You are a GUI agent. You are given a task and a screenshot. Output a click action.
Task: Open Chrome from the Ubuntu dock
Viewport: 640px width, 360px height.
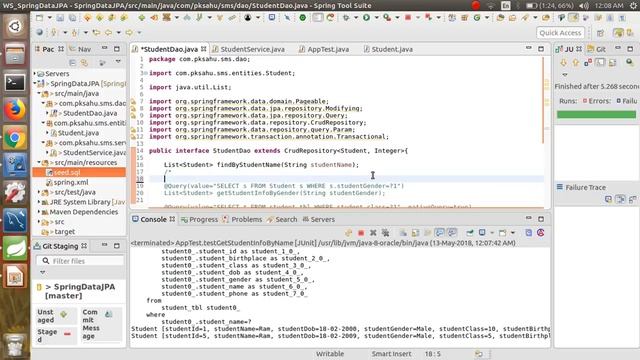pos(15,138)
